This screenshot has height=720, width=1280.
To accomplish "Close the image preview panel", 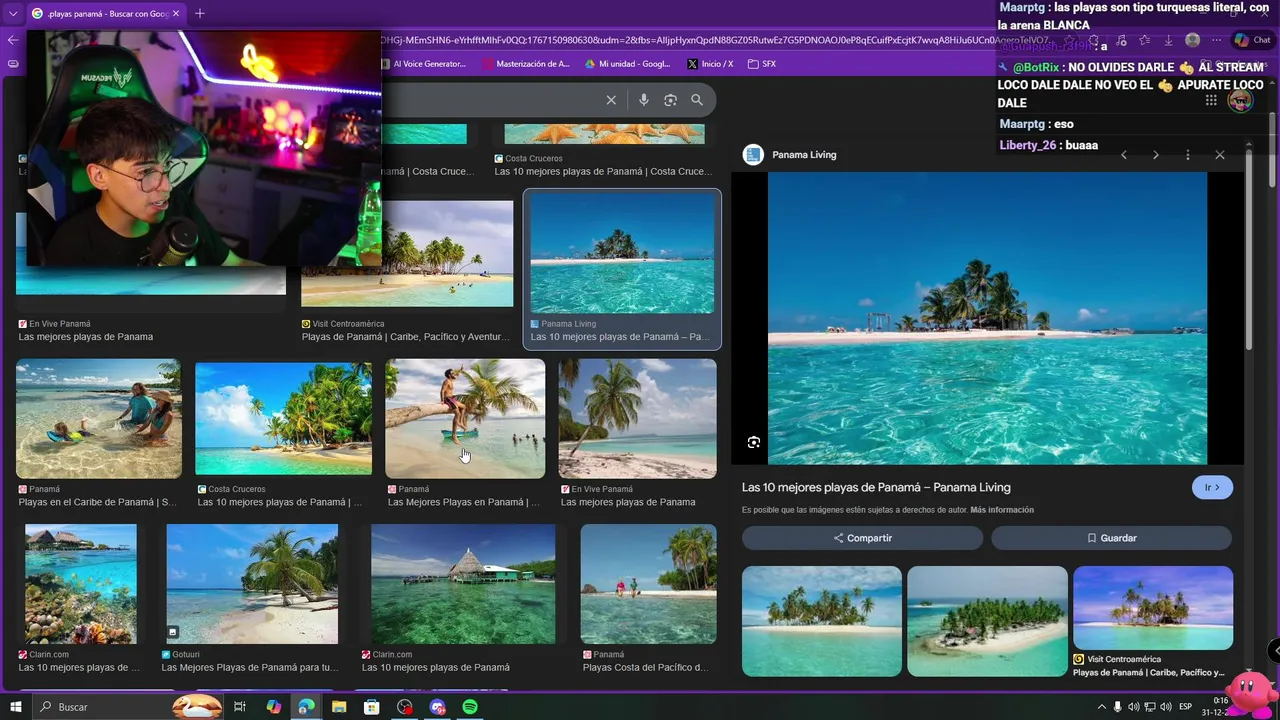I will click(x=1220, y=155).
